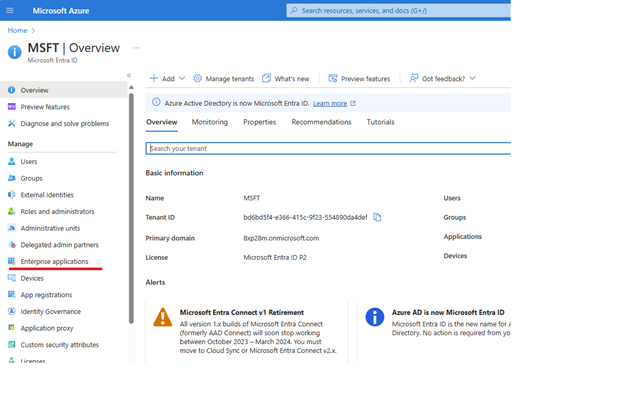
Task: Select the Overview icon in the sidebar
Action: click(x=12, y=90)
